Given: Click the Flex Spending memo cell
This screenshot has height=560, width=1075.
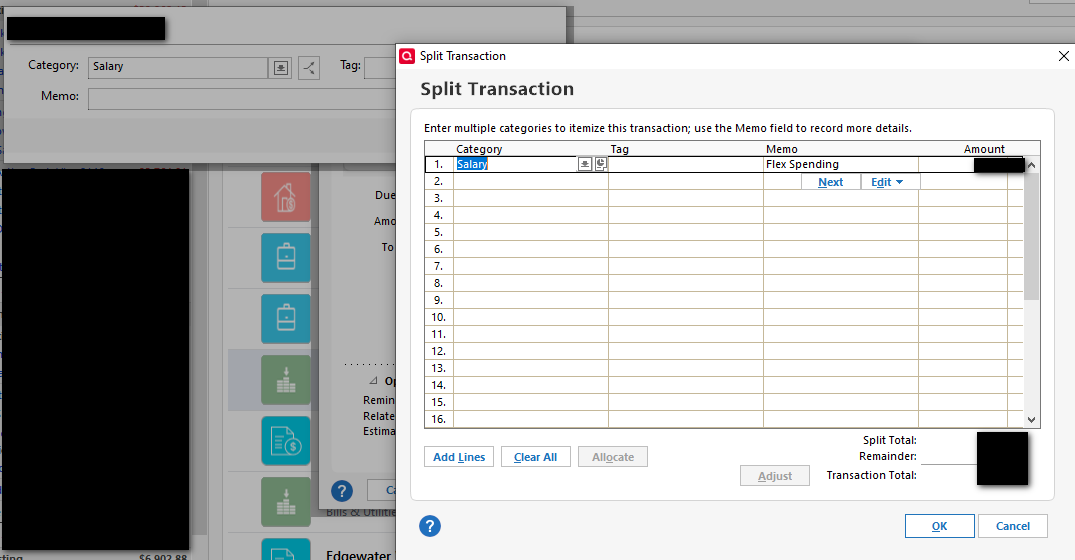Looking at the screenshot, I should point(841,164).
